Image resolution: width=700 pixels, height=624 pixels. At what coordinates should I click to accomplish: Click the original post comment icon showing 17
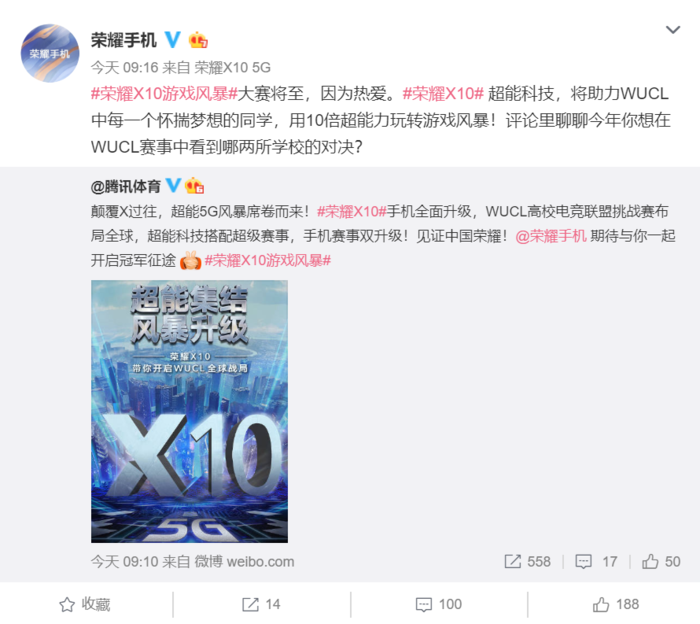click(x=596, y=562)
